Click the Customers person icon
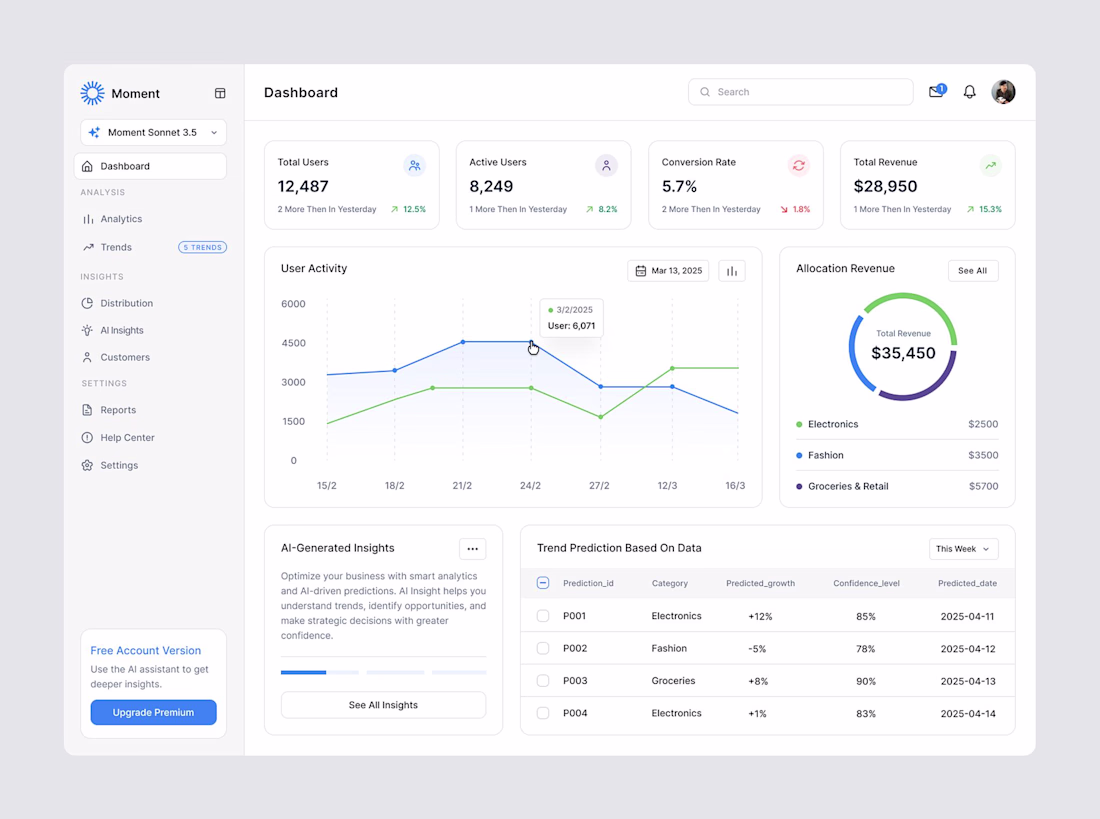 pos(87,357)
